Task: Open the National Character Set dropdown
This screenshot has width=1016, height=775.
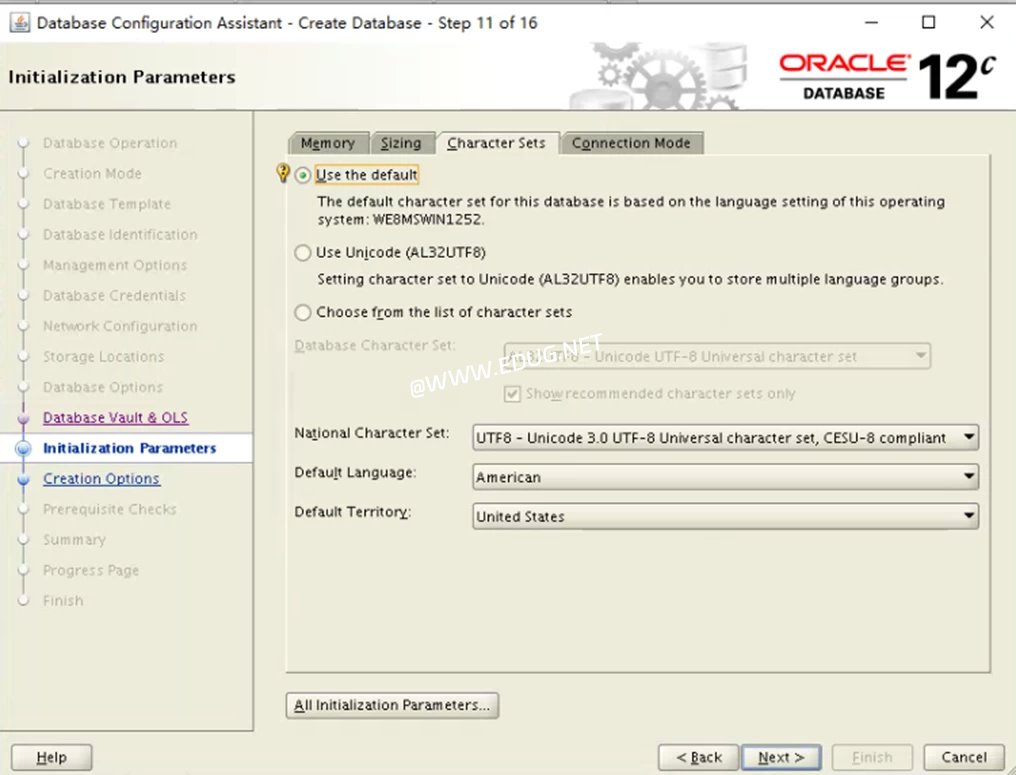Action: tap(726, 438)
